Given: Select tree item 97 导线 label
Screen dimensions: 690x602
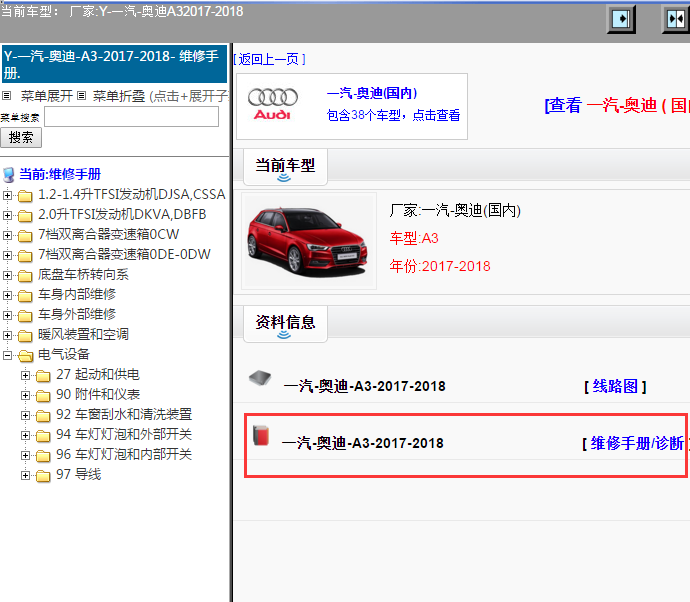Looking at the screenshot, I should tap(79, 474).
